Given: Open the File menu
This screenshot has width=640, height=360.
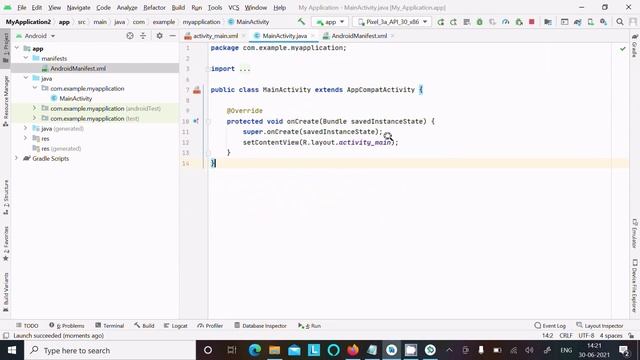Looking at the screenshot, I should 22,7.
